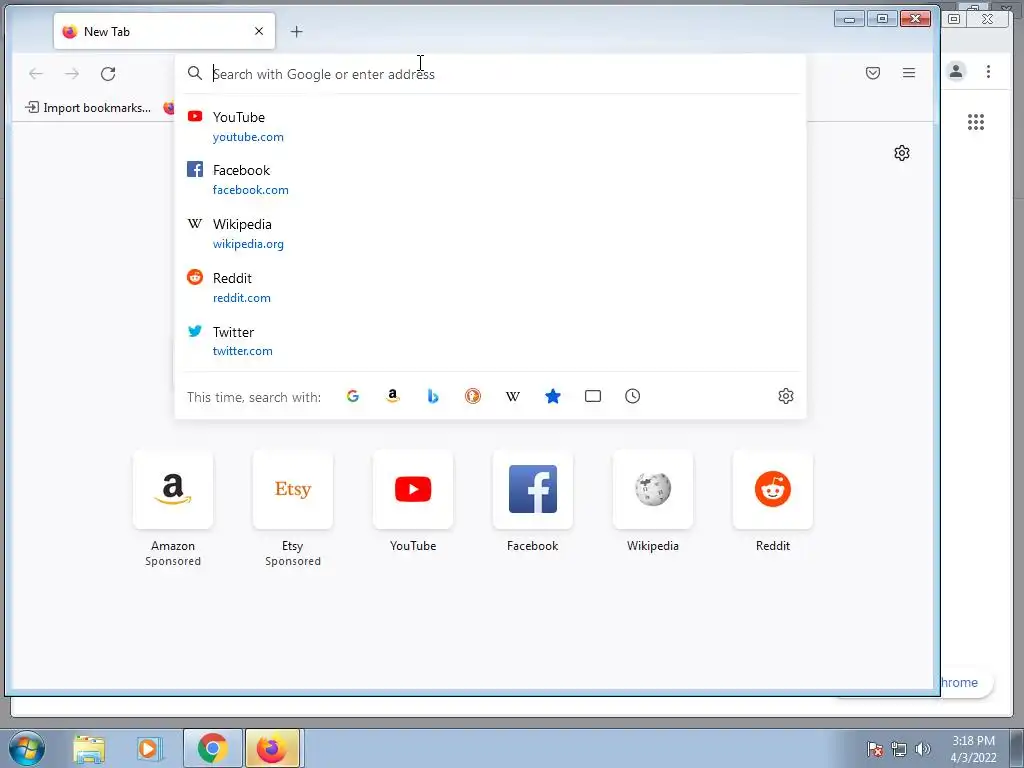This screenshot has height=768, width=1024.
Task: Open Firefox application hamburger menu
Action: (x=908, y=73)
